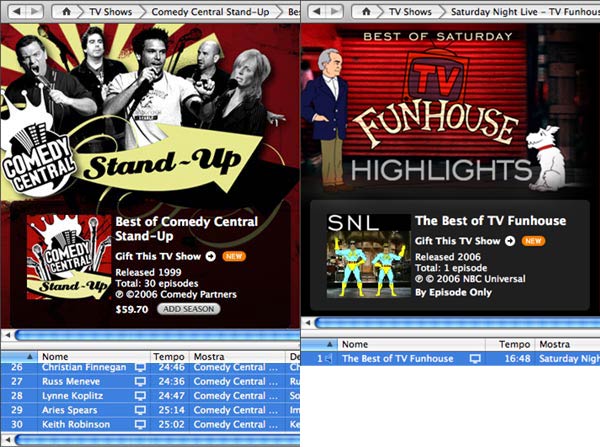Click video icon beside Lynne Koplitz

[x=140, y=396]
